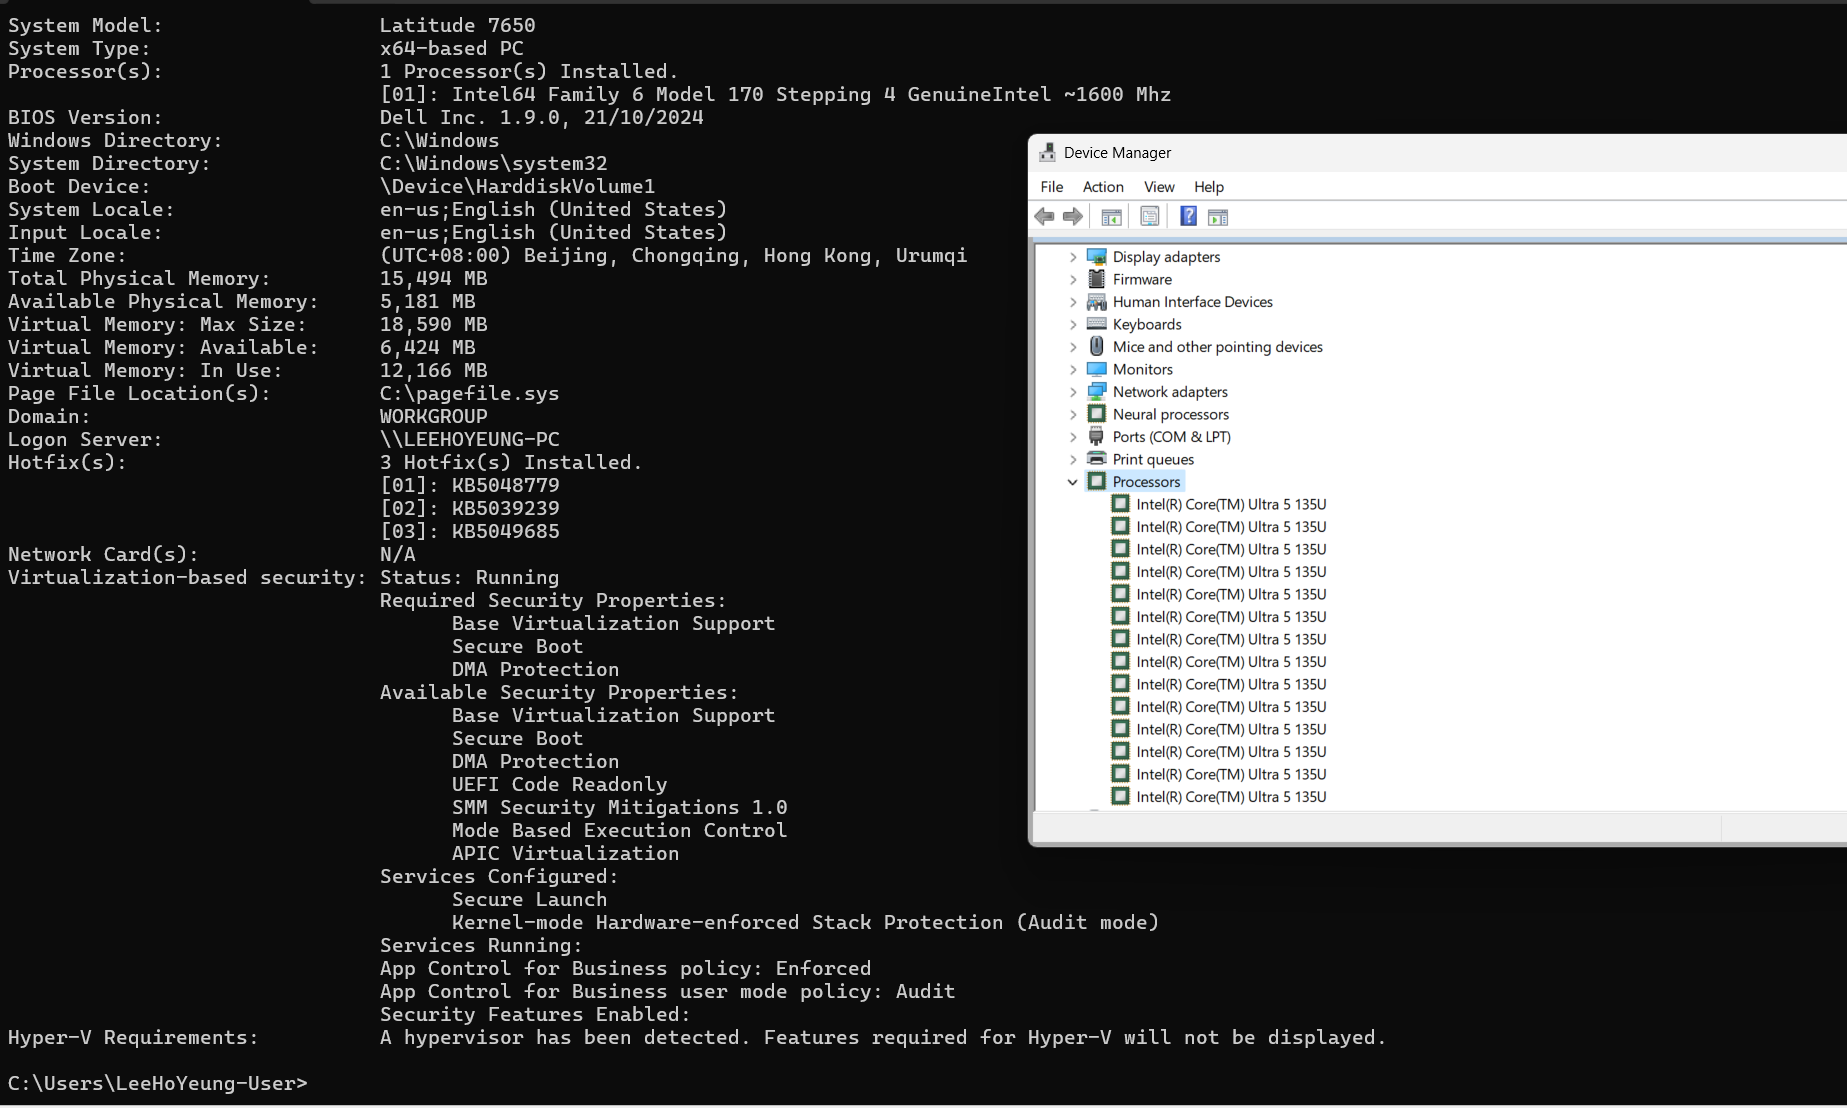Expand Mice and other pointing devices
This screenshot has width=1847, height=1108.
1073,346
